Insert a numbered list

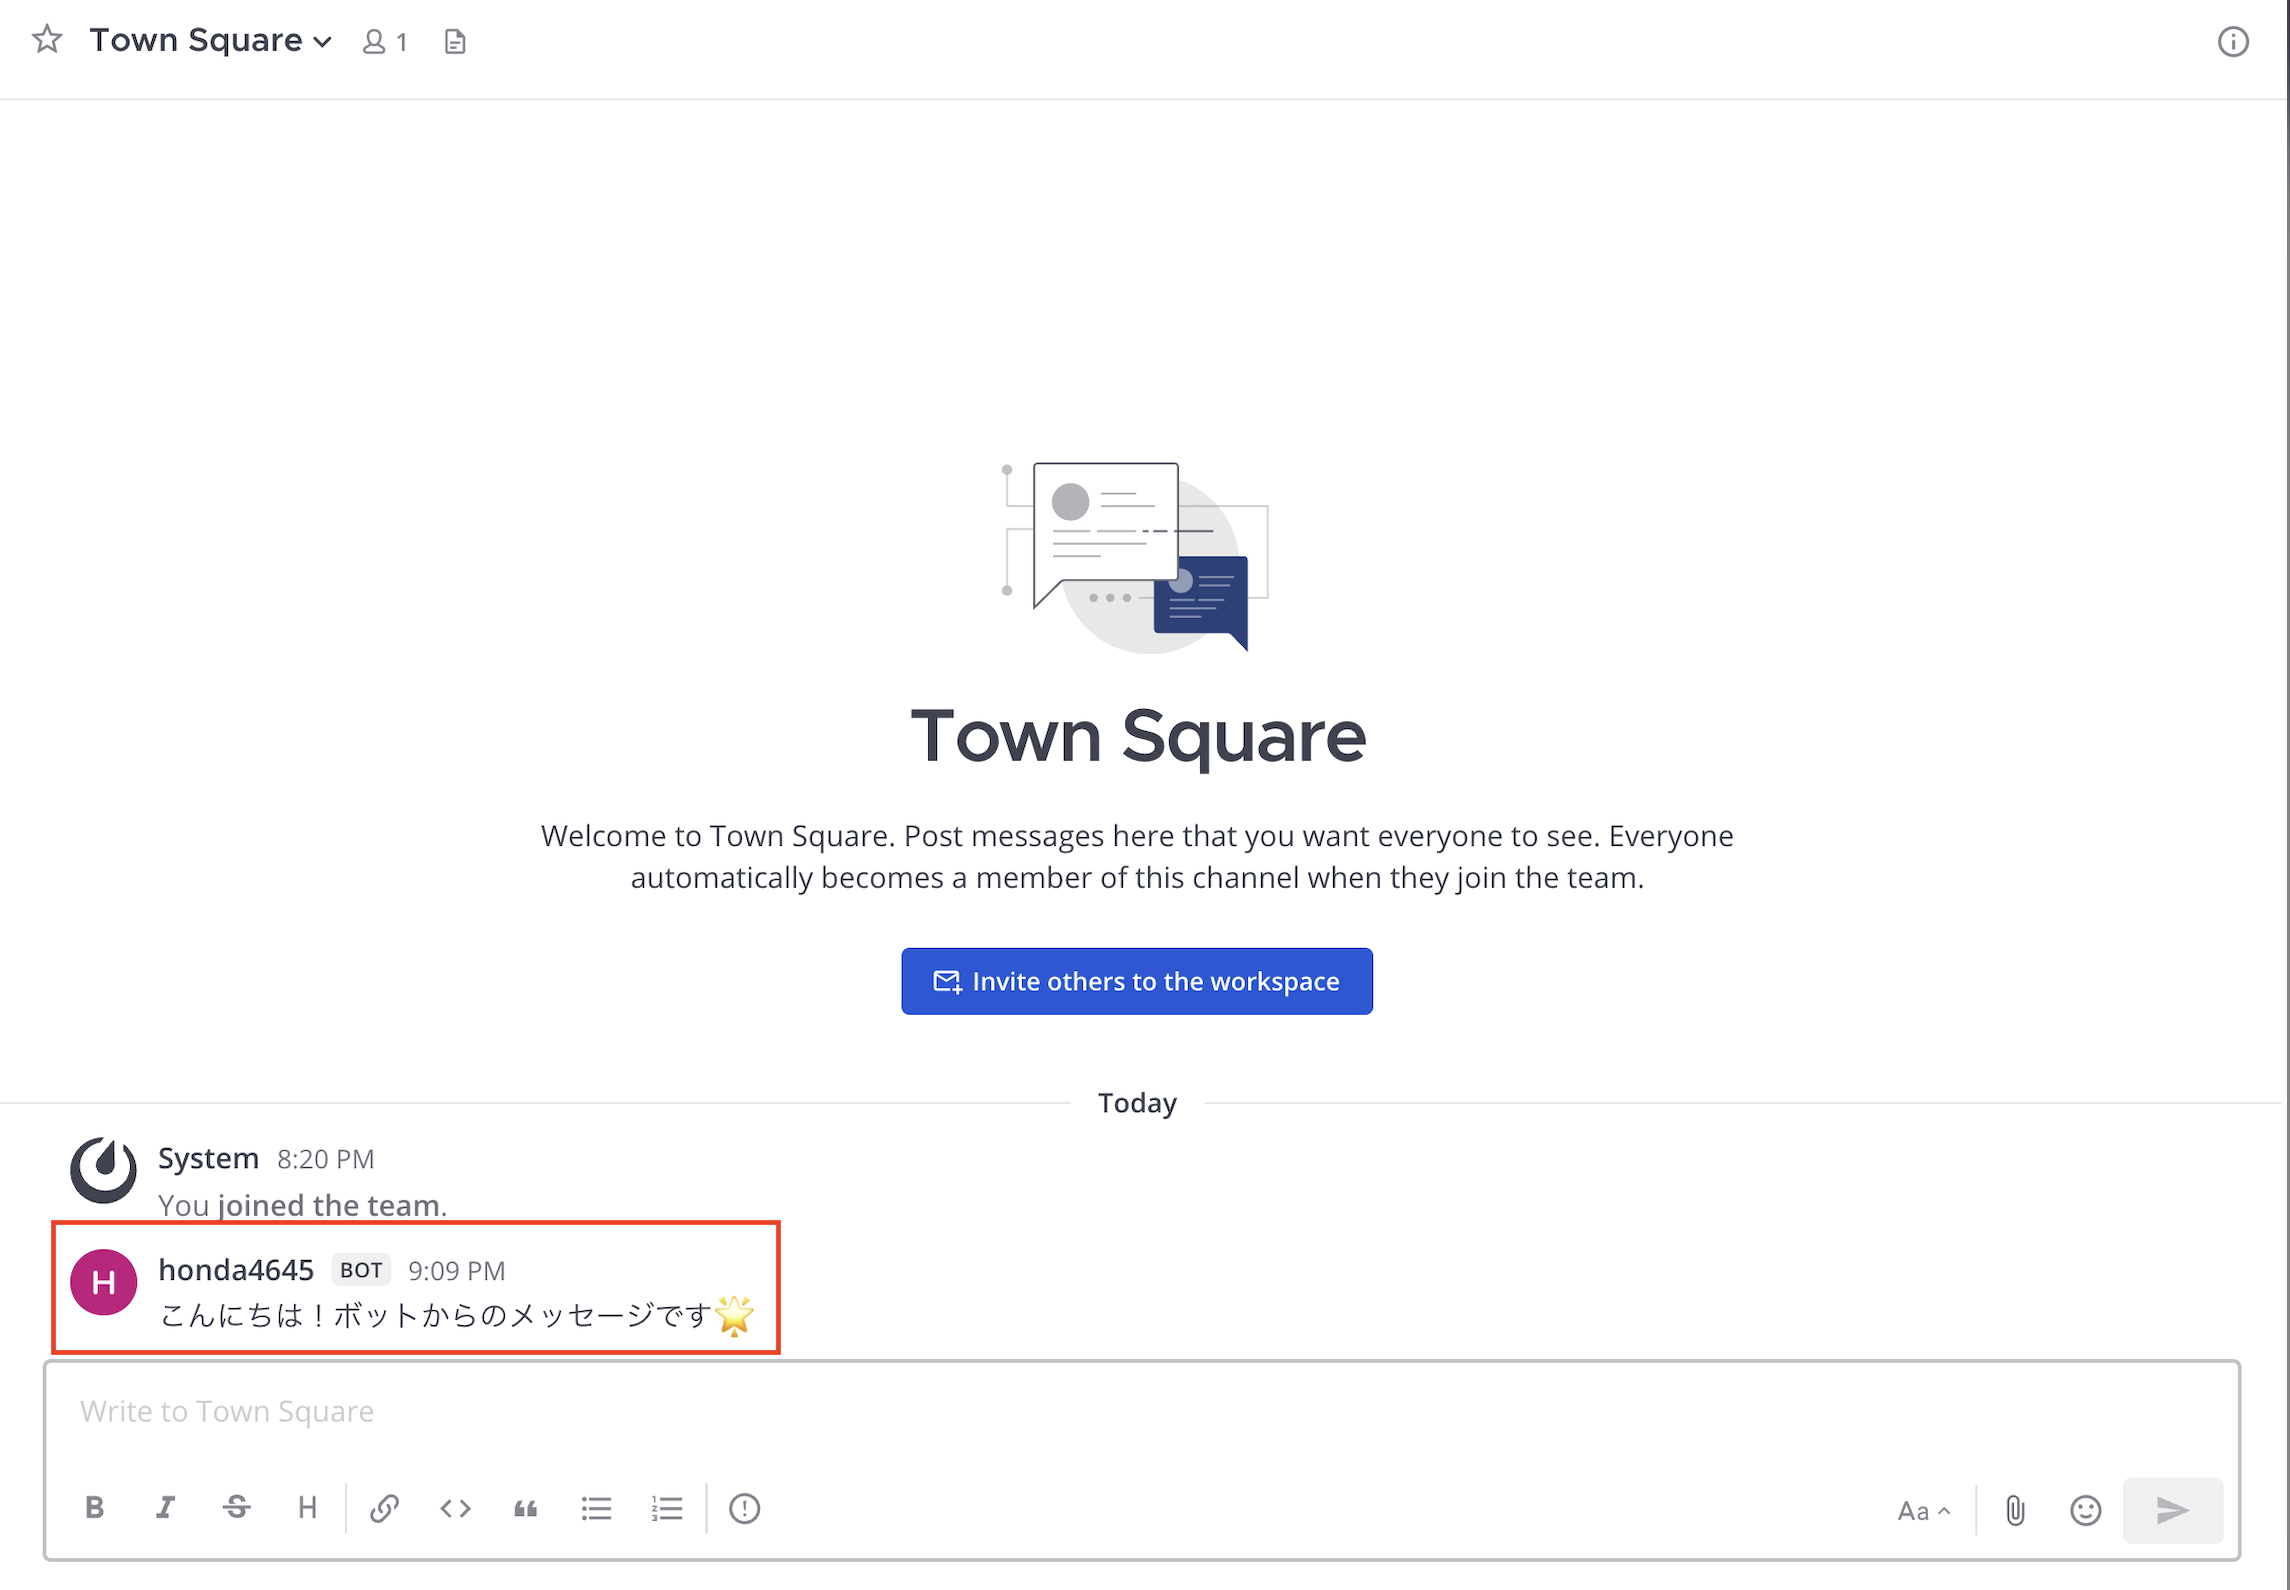667,1508
